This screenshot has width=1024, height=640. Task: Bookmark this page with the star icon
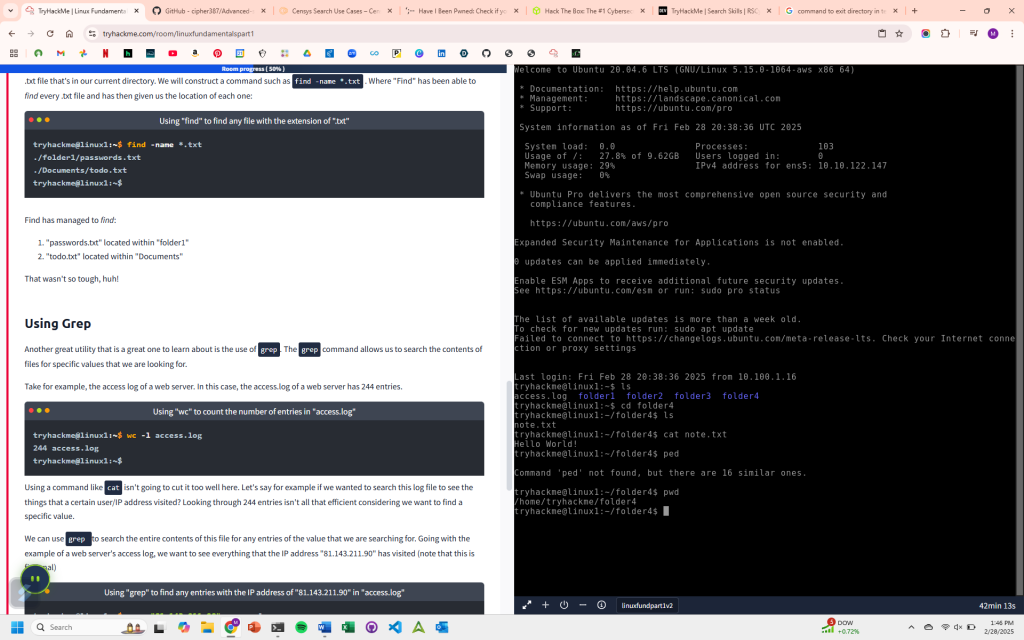point(899,33)
